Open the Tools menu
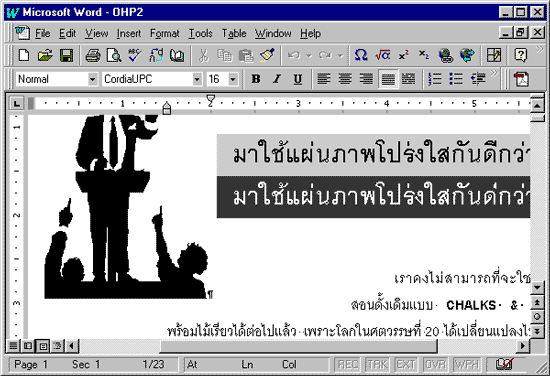Image resolution: width=550 pixels, height=376 pixels. pyautogui.click(x=201, y=33)
